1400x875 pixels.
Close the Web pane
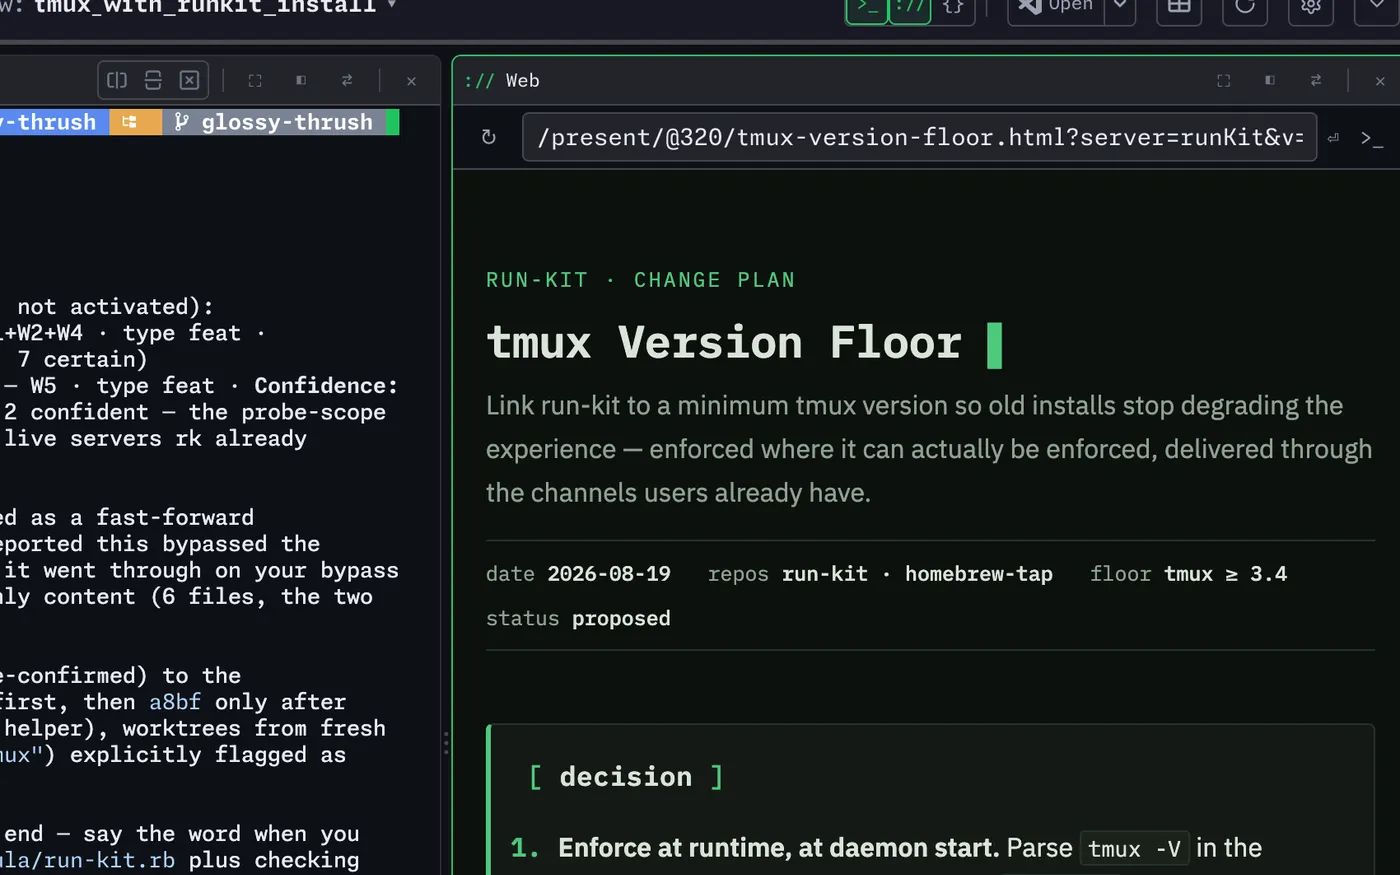tap(1380, 81)
